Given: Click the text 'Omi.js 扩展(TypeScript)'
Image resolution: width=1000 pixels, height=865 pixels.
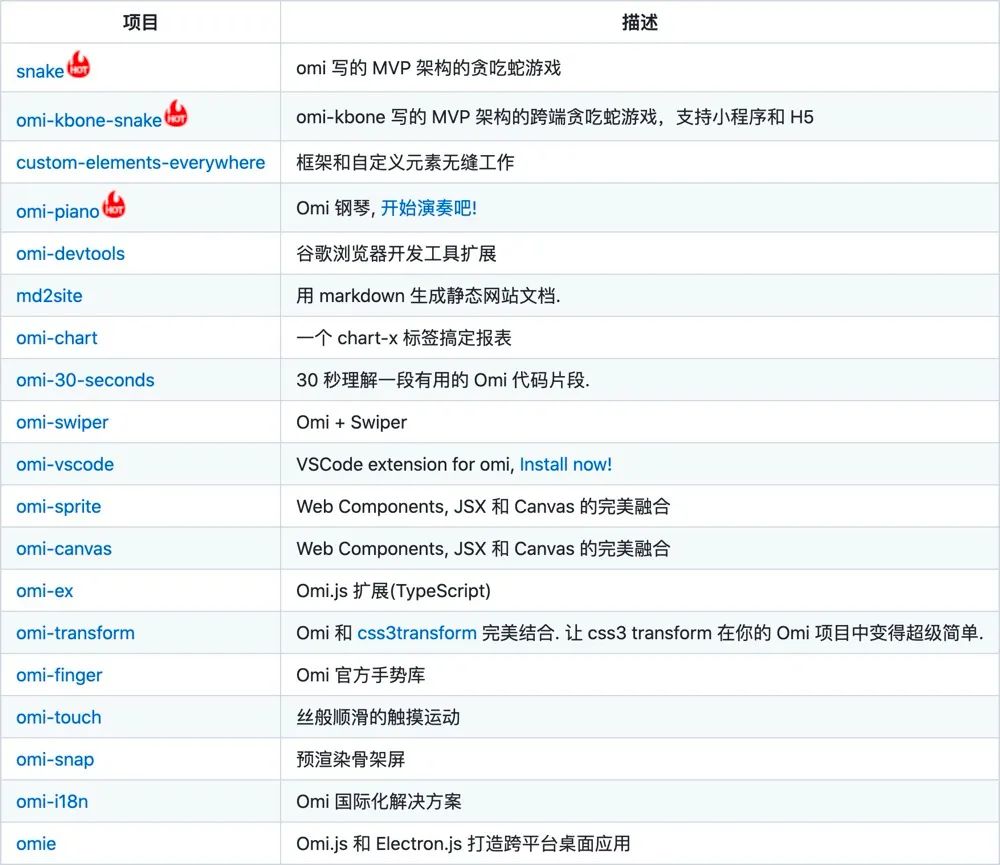Looking at the screenshot, I should 393,591.
